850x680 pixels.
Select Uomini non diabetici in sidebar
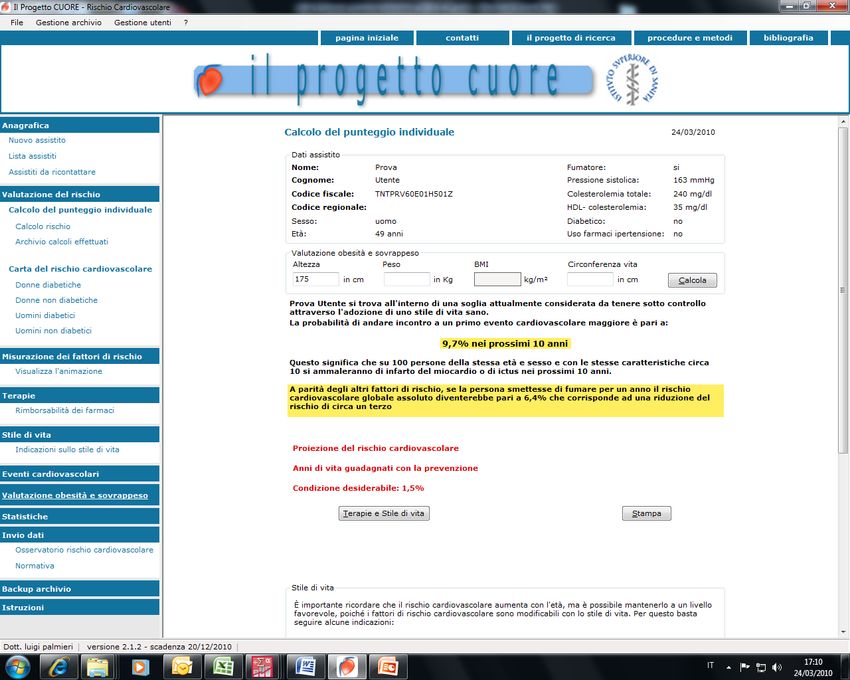(x=53, y=331)
